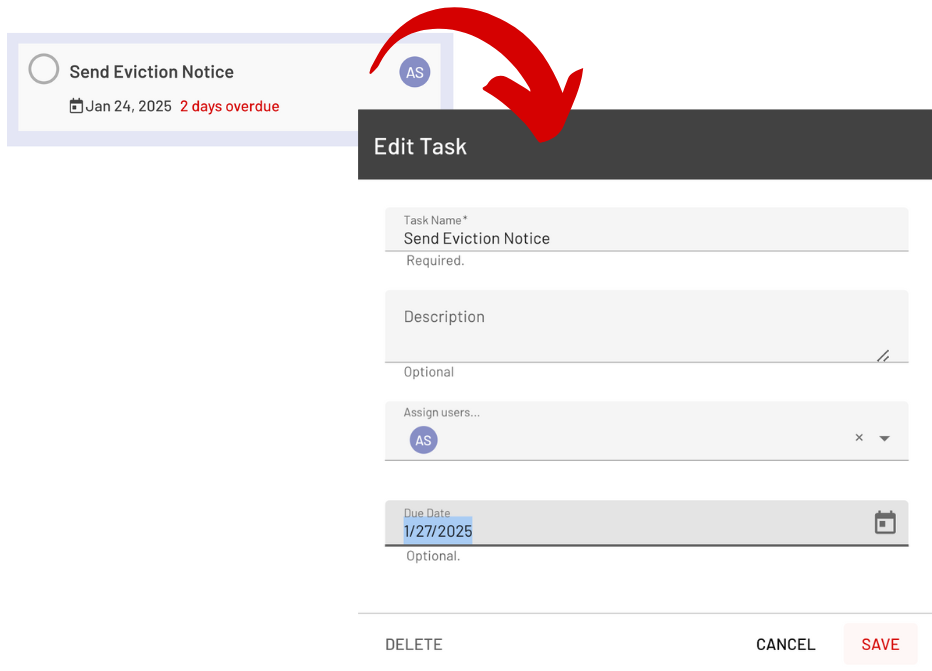Viewport: 932px width, 671px height.
Task: Edit the Task Name field
Action: tap(647, 229)
